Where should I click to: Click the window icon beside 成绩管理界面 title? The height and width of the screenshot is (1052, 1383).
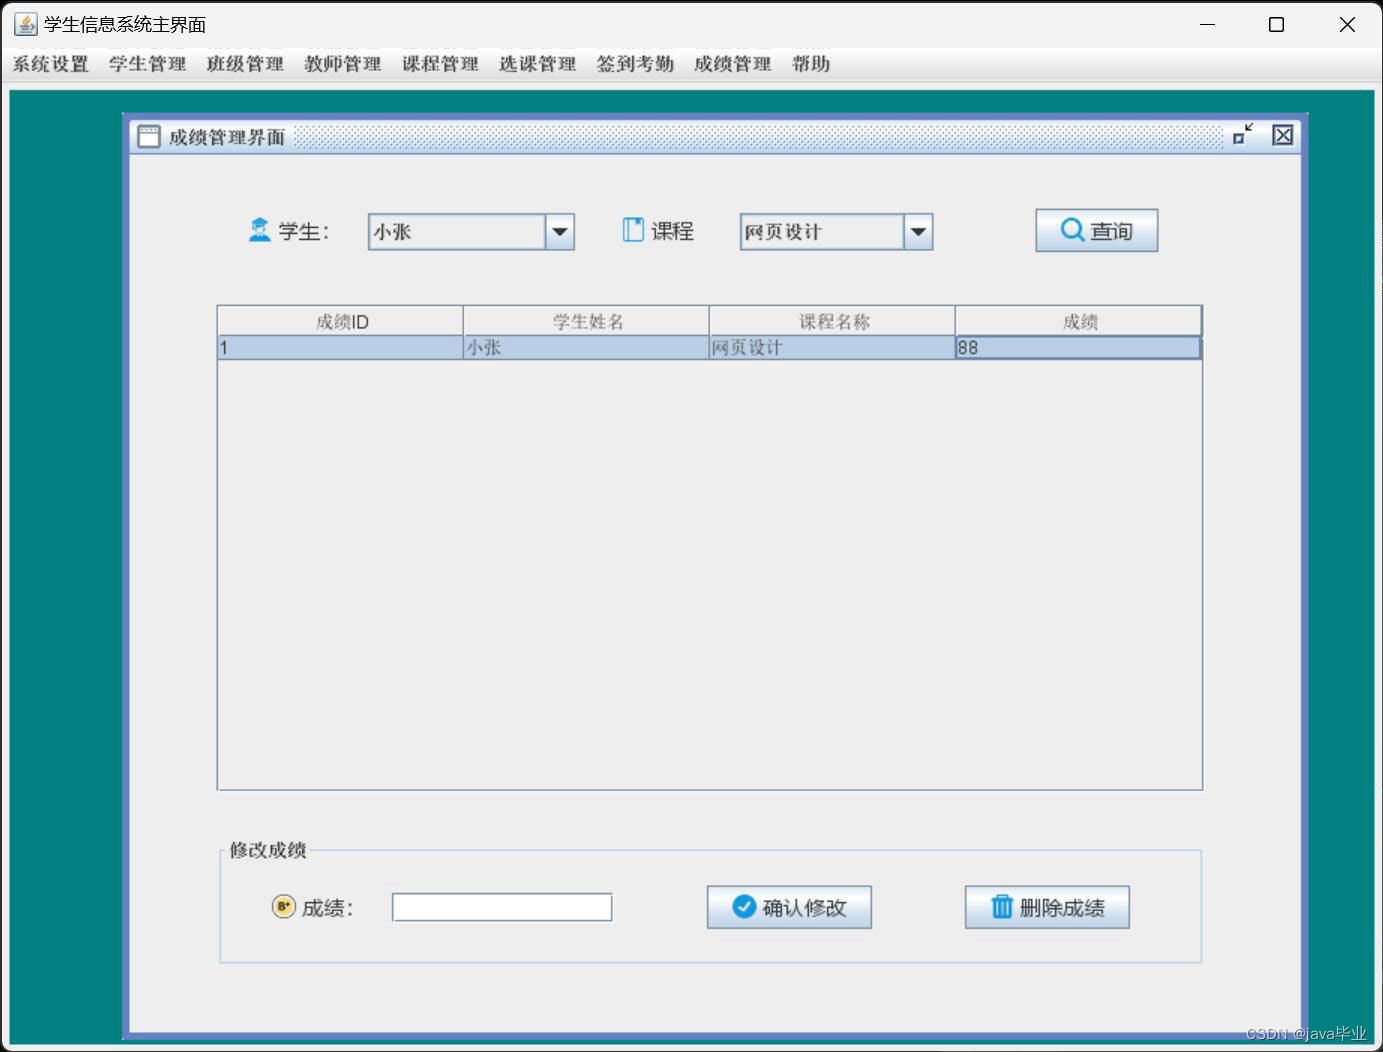149,135
